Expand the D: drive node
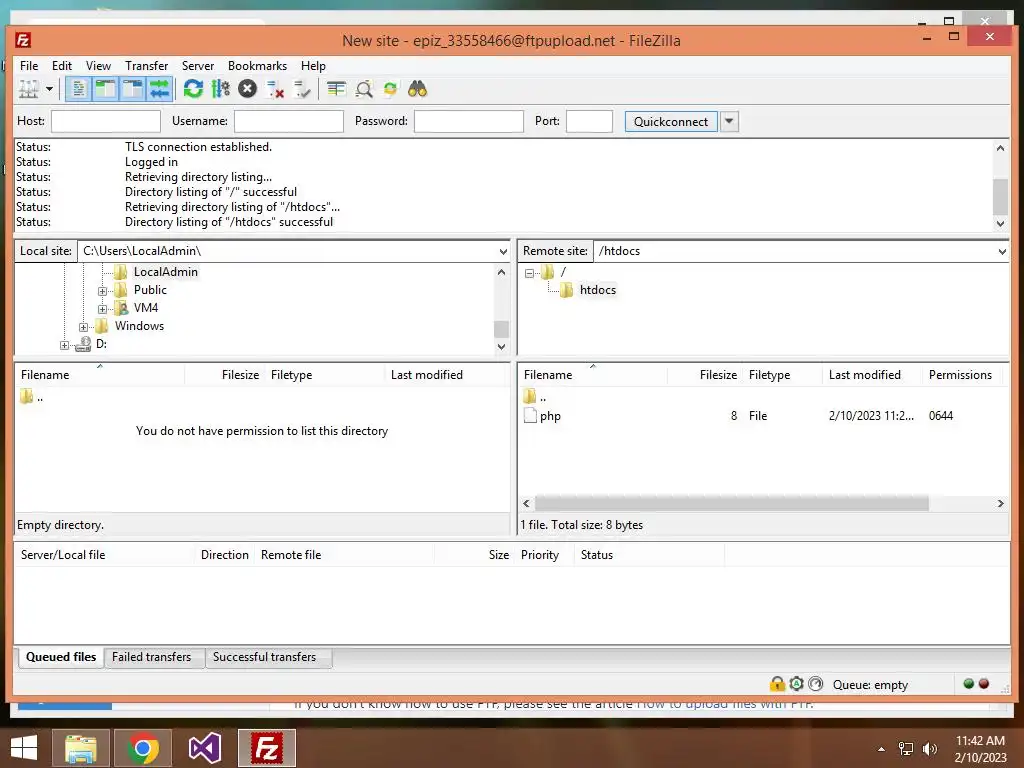 tap(64, 345)
